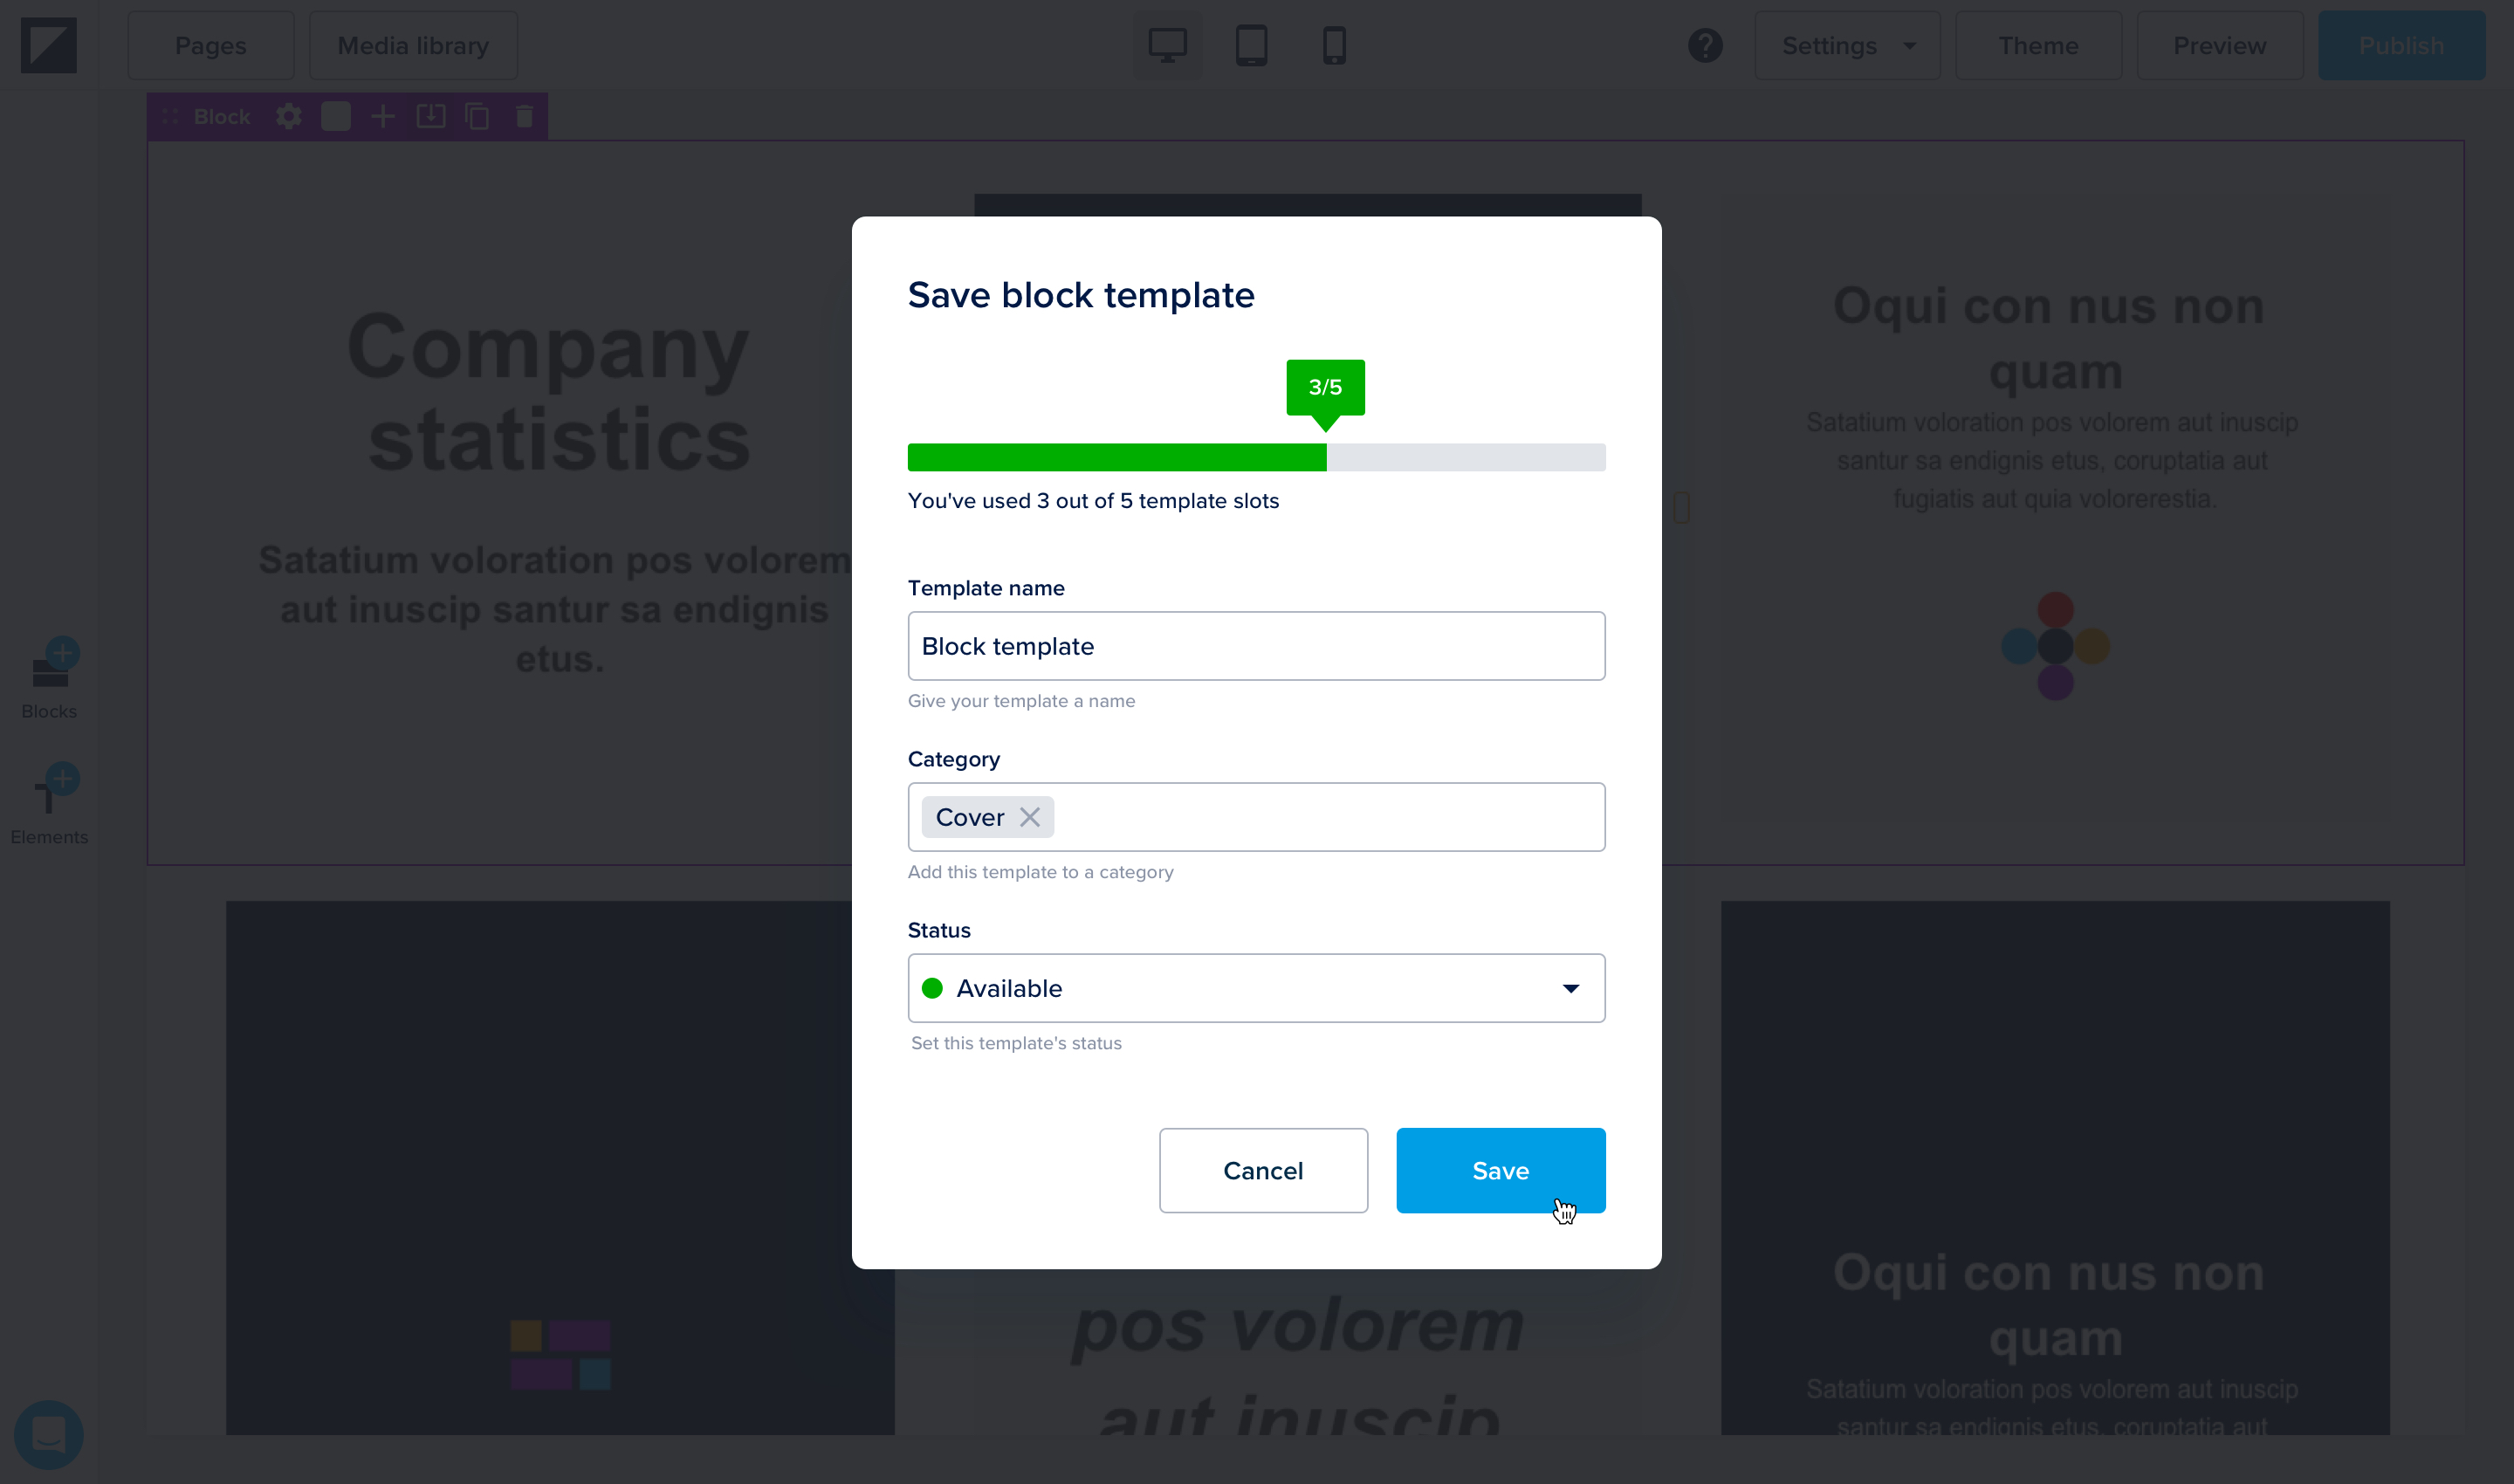Click the block background color swatch

[336, 117]
